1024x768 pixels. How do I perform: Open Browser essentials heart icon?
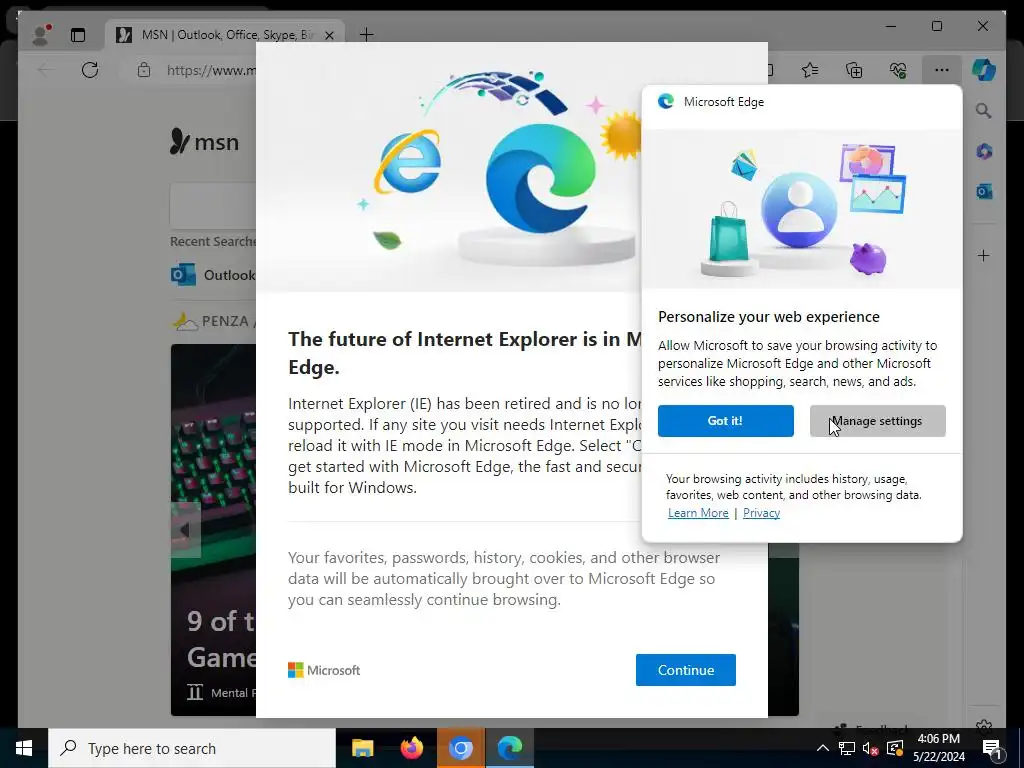tap(898, 70)
